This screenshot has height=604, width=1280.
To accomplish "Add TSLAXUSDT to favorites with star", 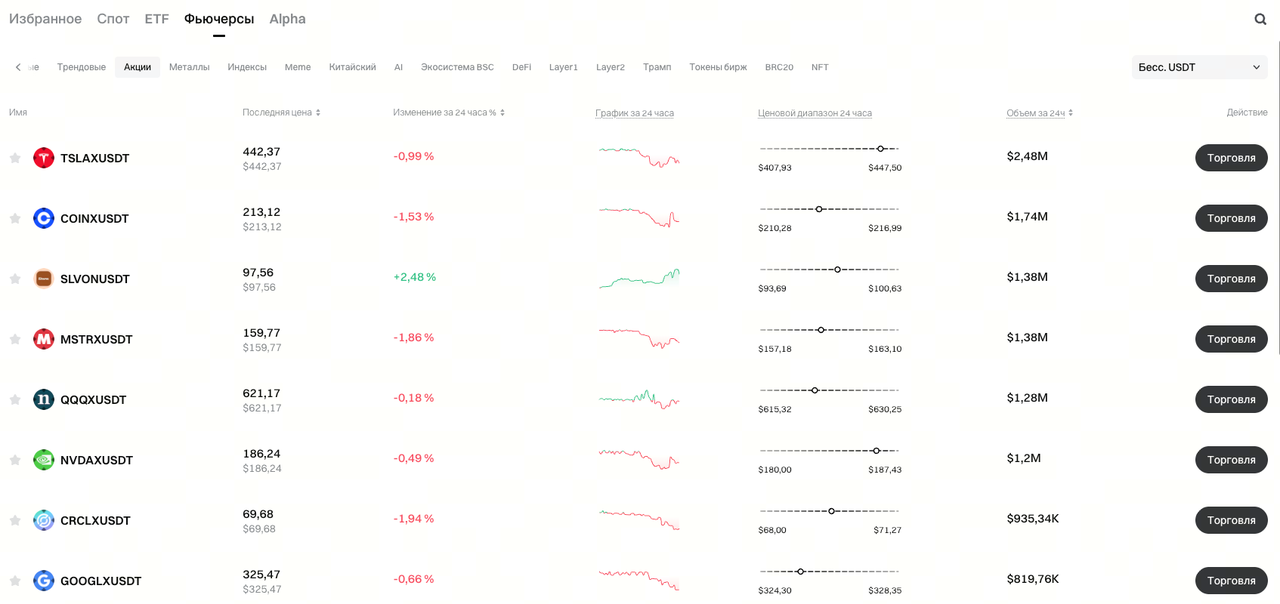I will point(15,158).
